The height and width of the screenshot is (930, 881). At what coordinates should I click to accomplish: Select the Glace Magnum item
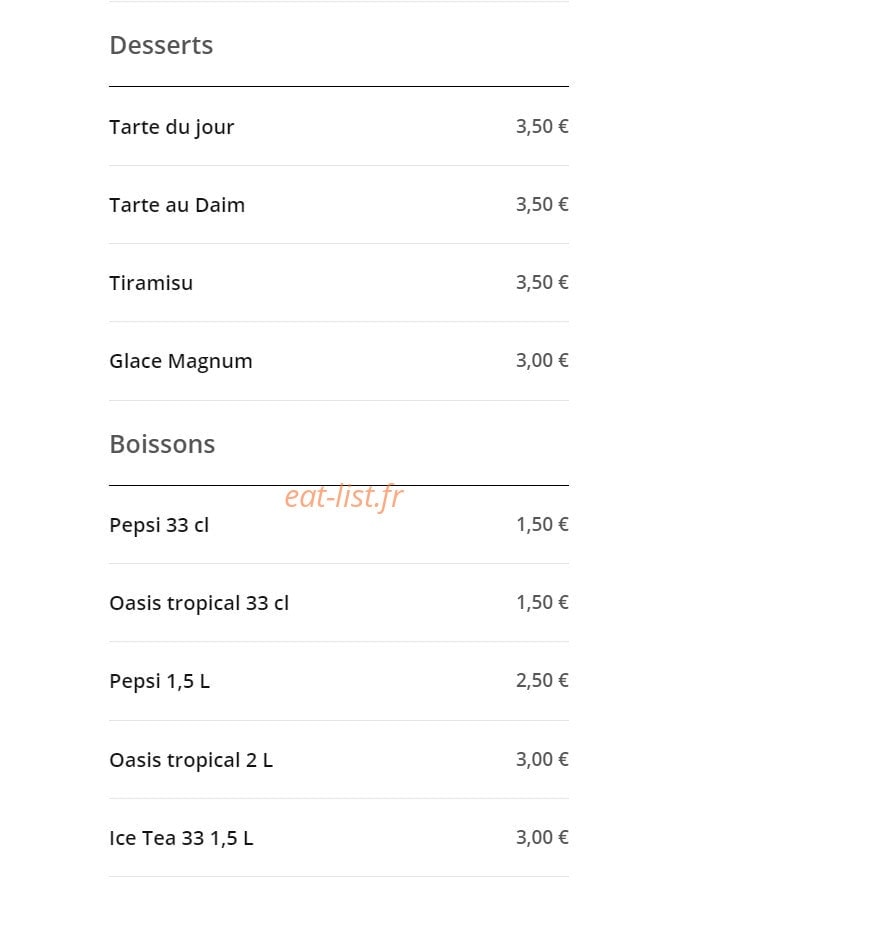coord(180,361)
